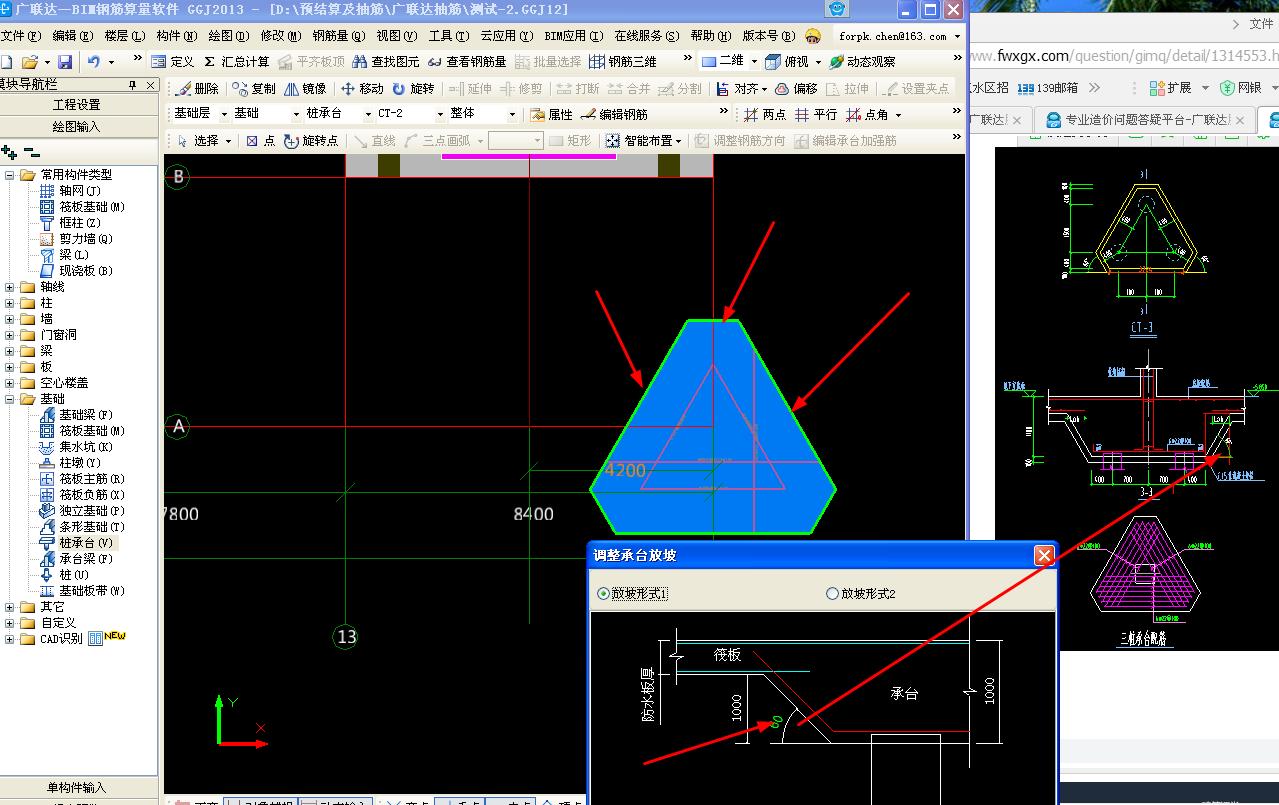Select 轴网(J) grid in the tree
Screen dimensions: 1279x805
pos(70,191)
